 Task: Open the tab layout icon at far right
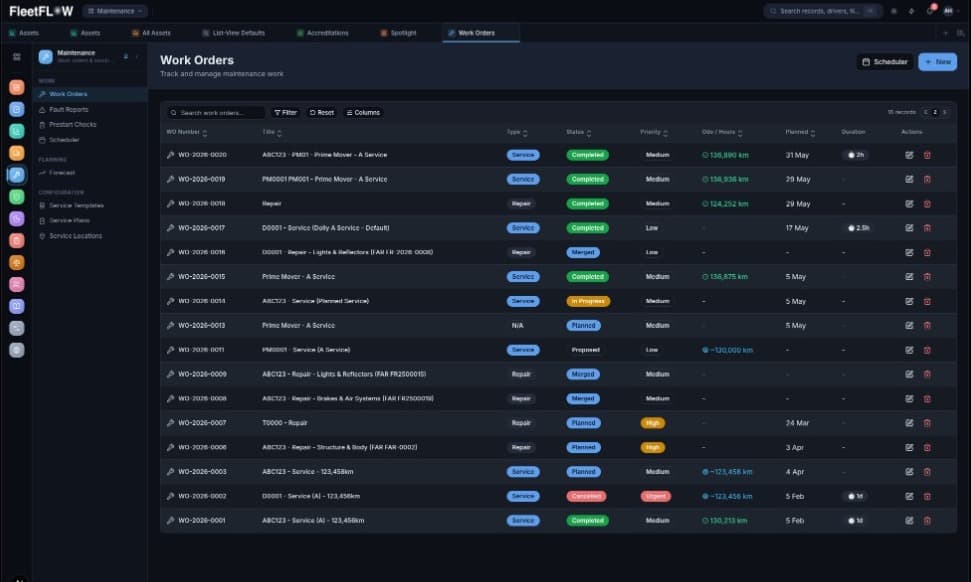pos(960,33)
